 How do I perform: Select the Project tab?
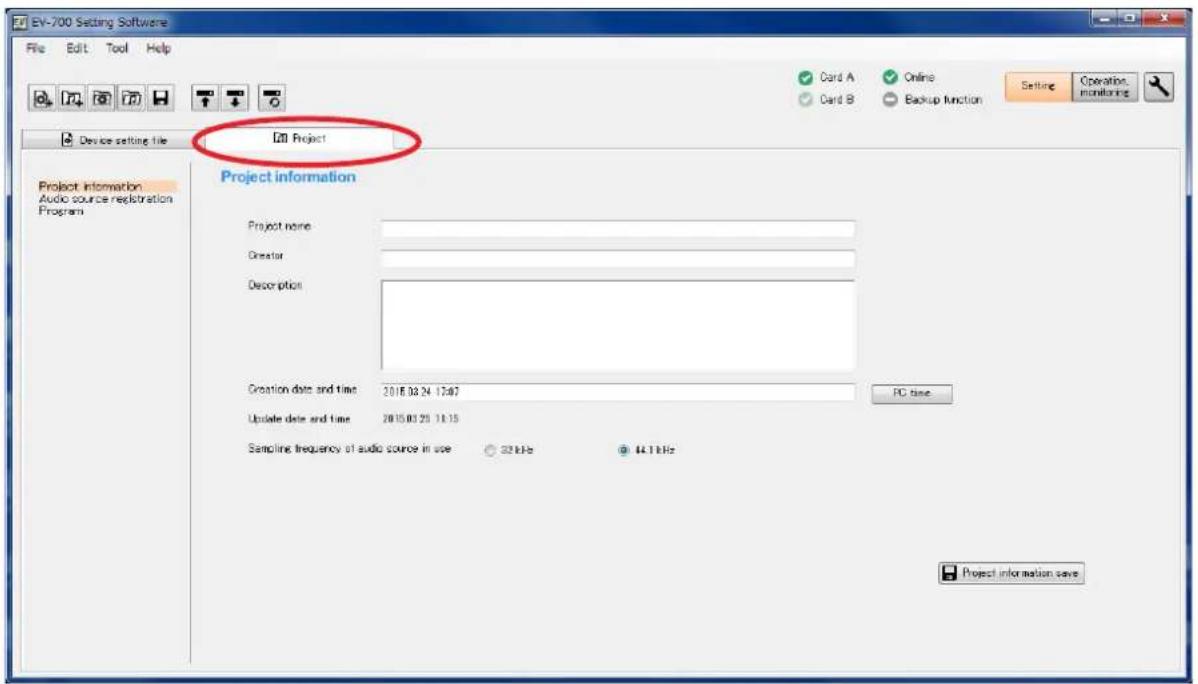pos(300,138)
